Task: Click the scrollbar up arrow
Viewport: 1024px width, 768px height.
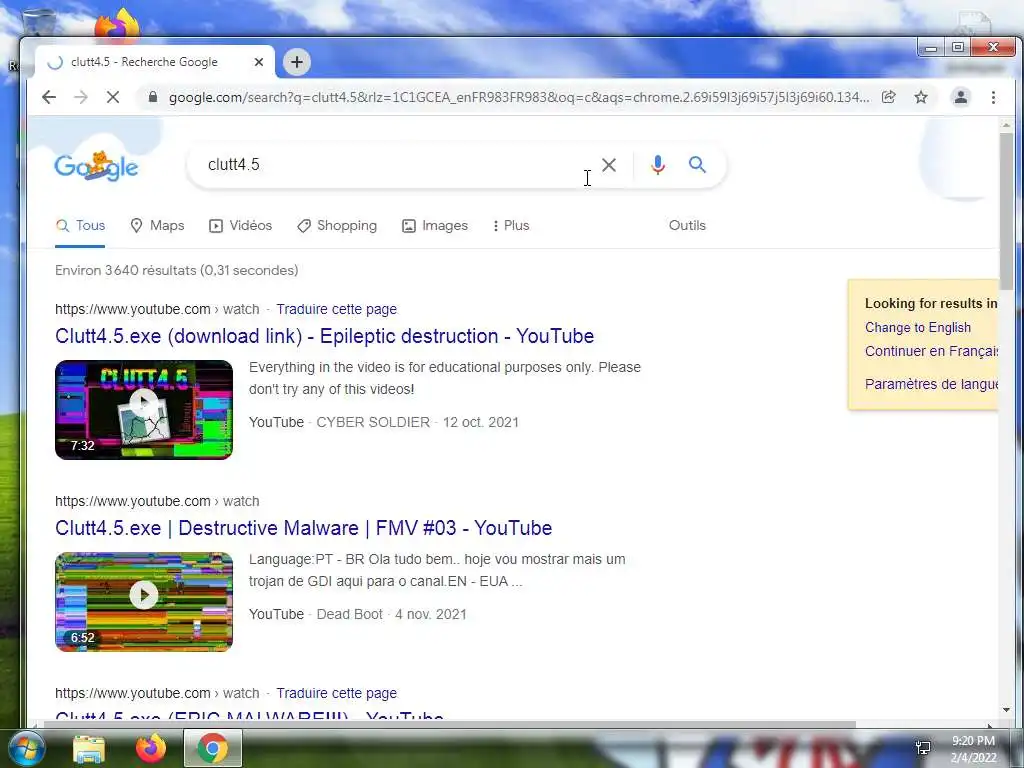Action: click(x=1006, y=124)
